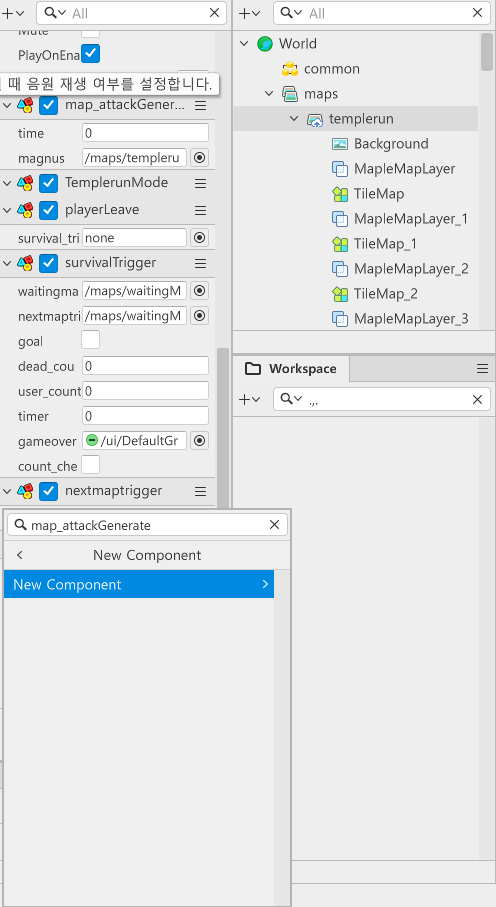
Task: Click the component search text field
Action: [148, 525]
